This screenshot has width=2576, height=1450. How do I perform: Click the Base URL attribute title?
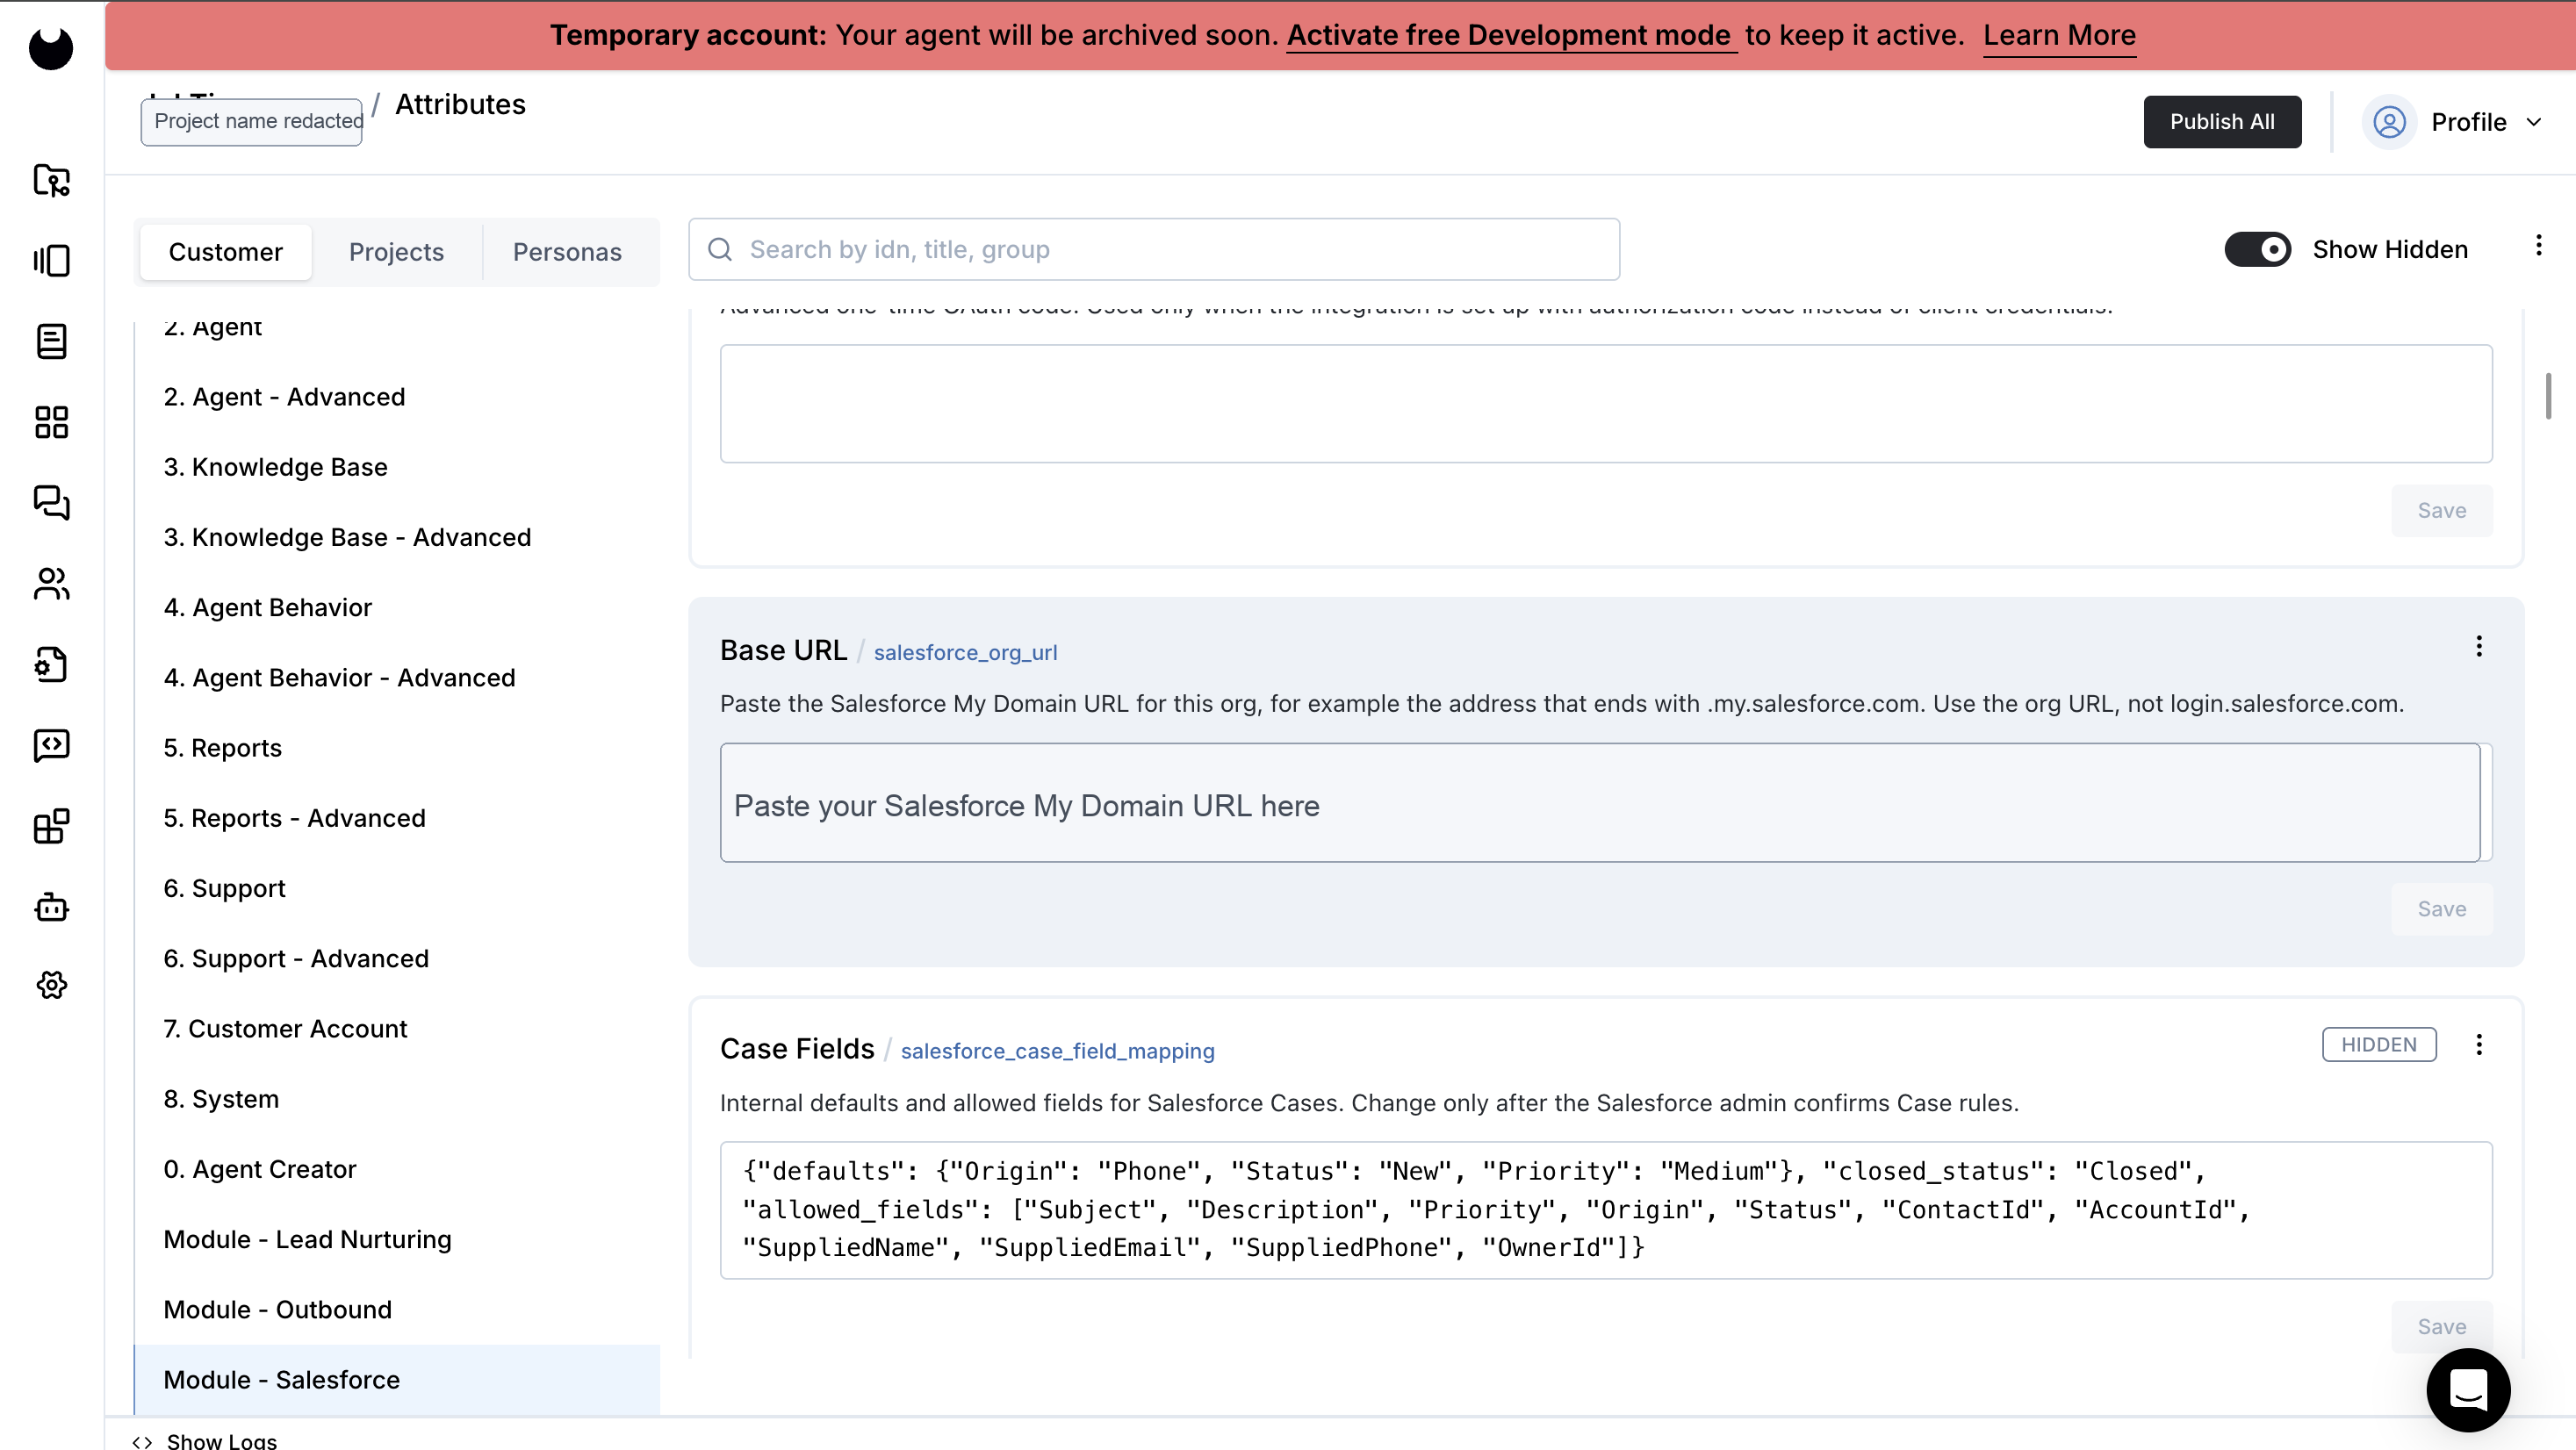coord(783,650)
